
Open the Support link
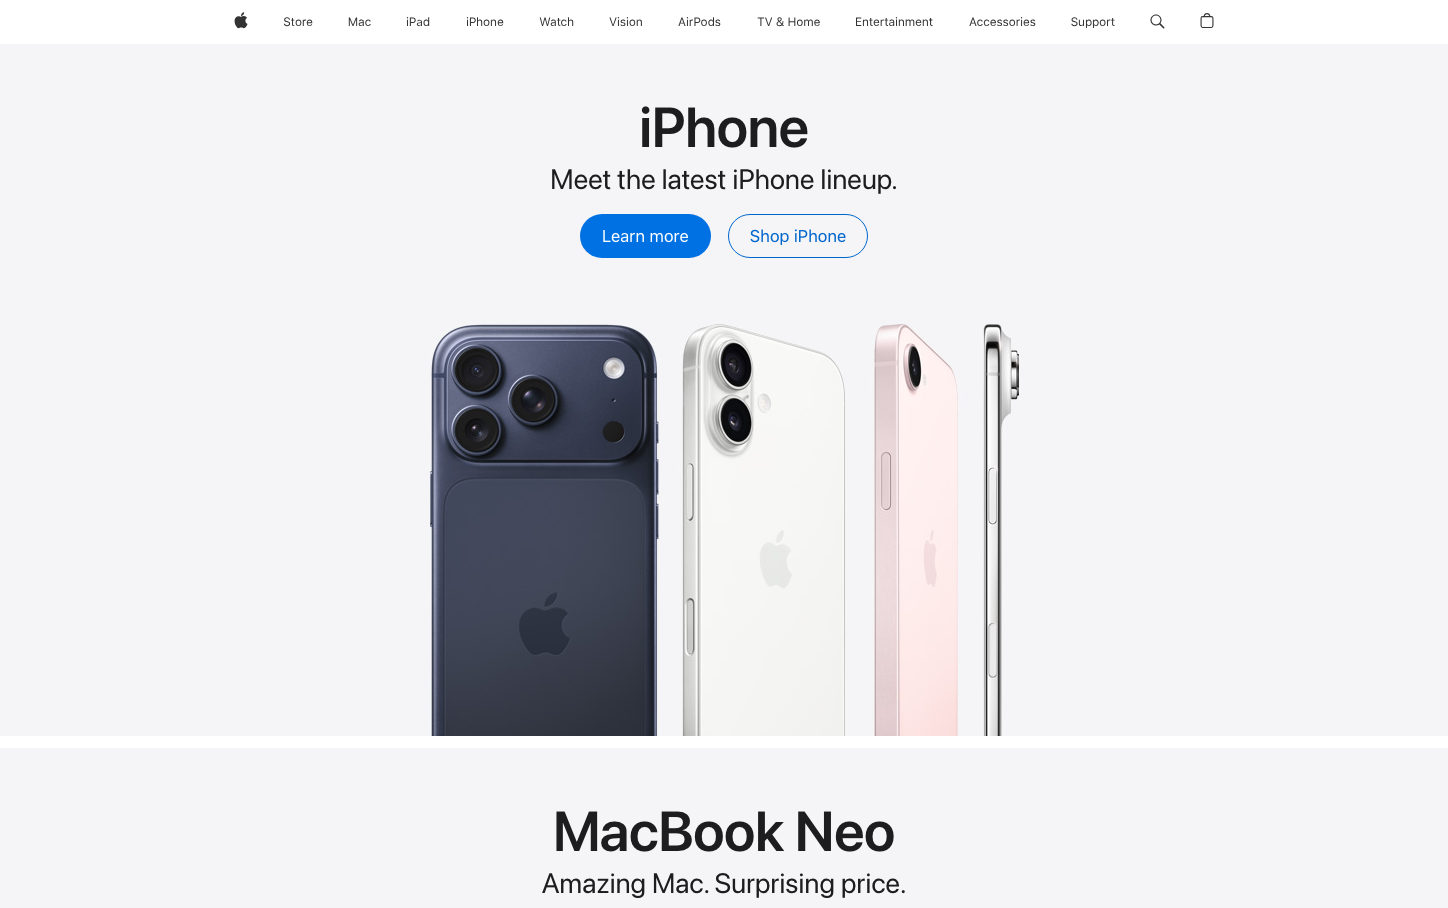tap(1092, 22)
